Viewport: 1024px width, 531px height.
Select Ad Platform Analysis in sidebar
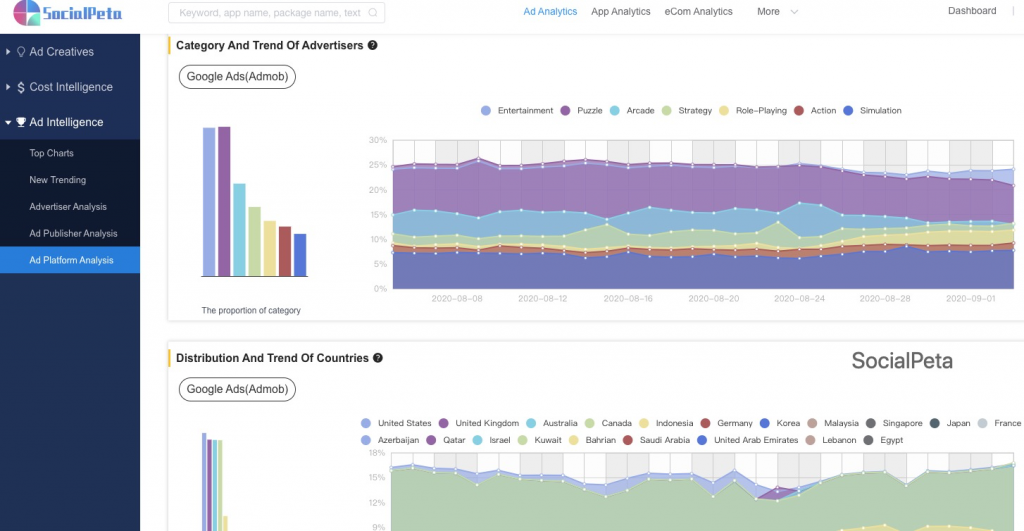[70, 260]
